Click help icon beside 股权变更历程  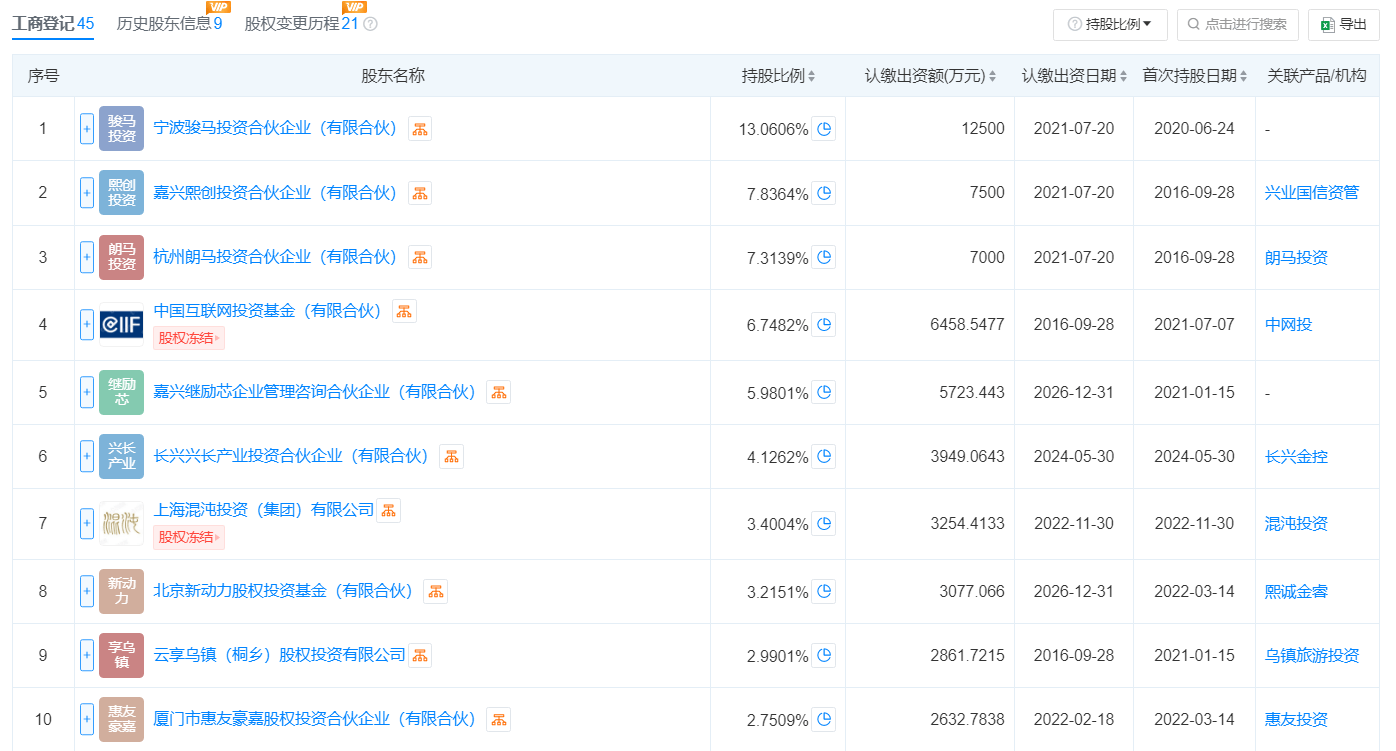(370, 24)
